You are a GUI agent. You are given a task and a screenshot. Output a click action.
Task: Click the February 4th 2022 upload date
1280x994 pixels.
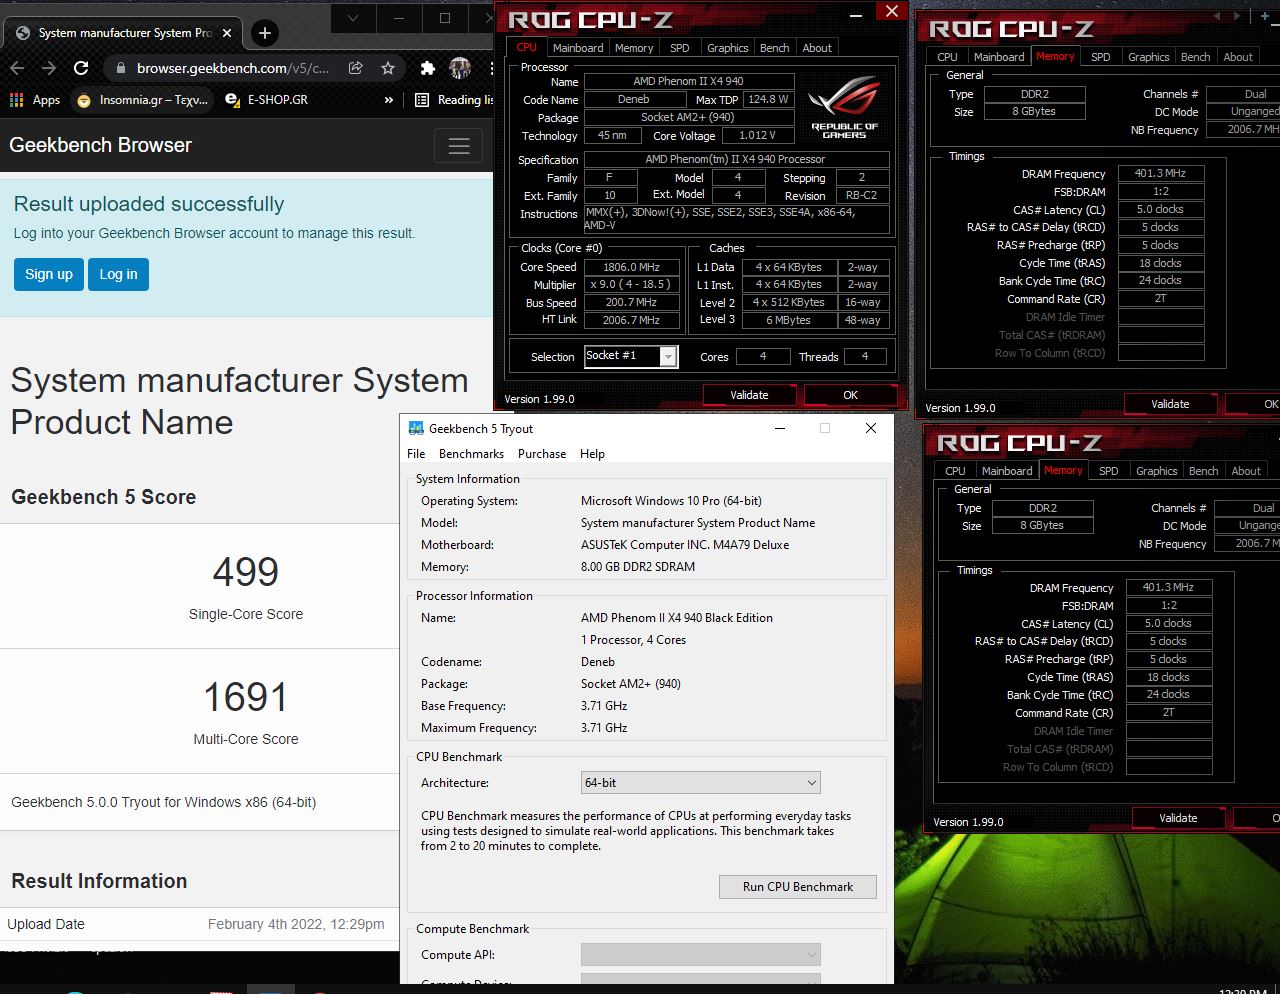coord(296,924)
